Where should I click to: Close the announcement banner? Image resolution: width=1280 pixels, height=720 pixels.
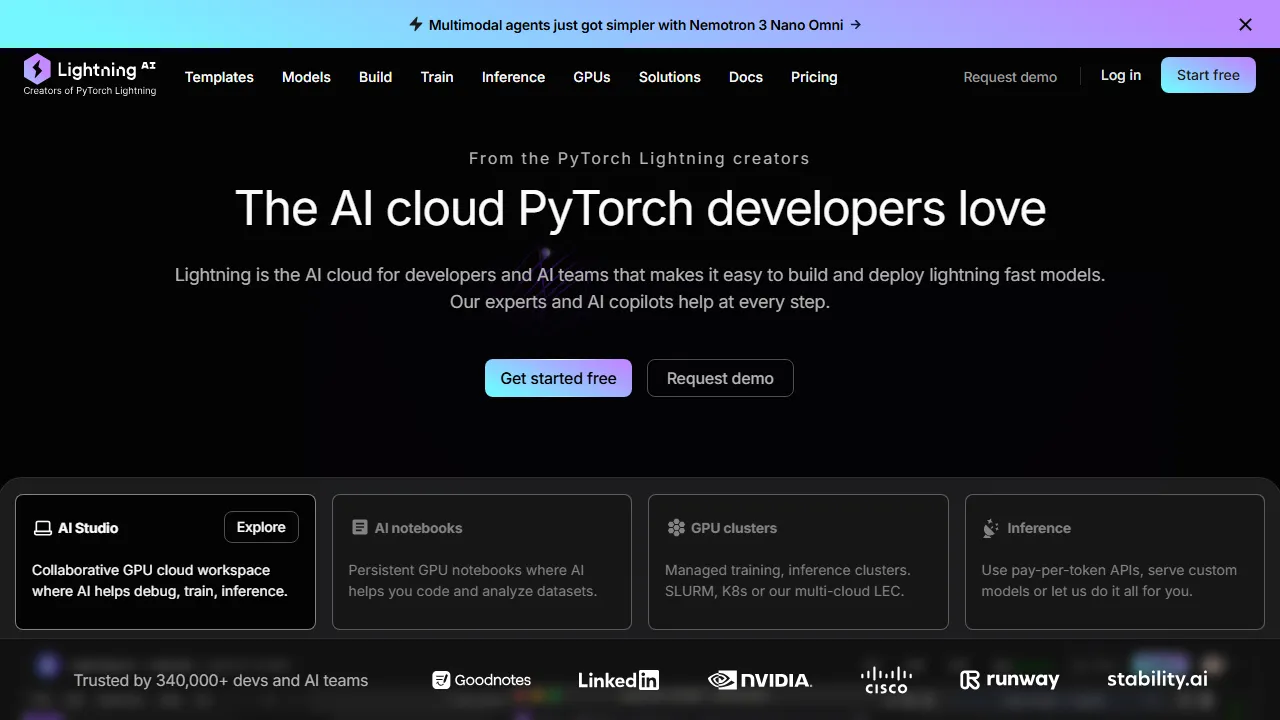click(1245, 25)
